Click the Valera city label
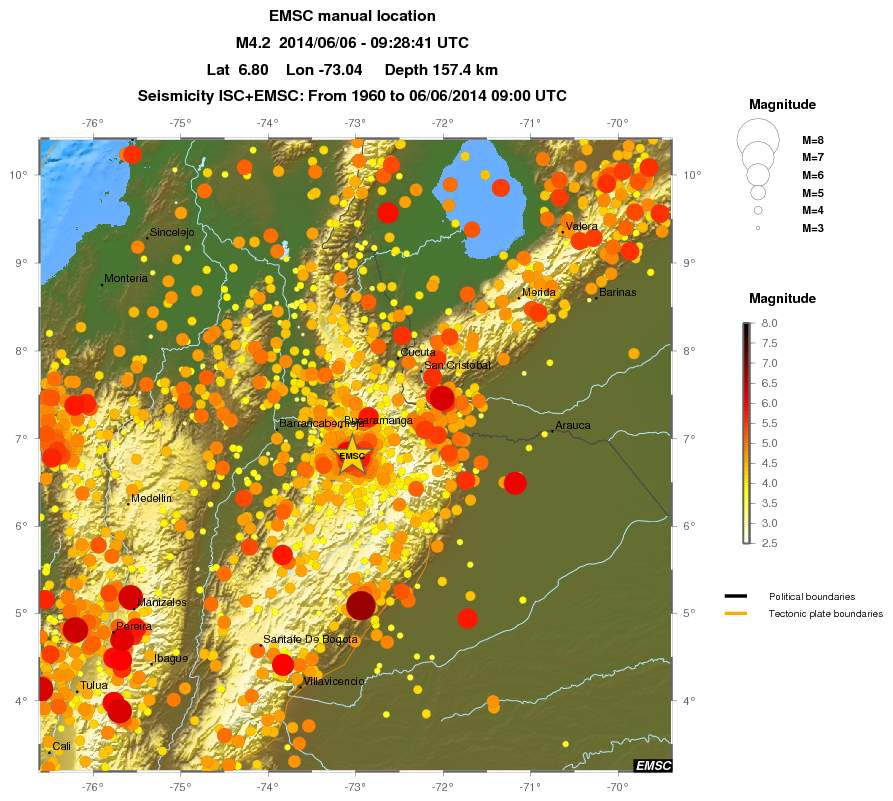893x801 pixels. (581, 226)
